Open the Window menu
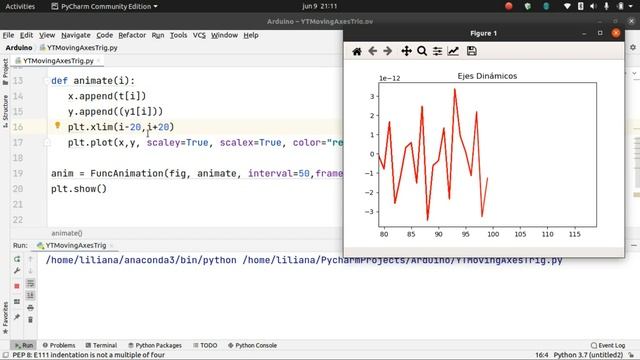The width and height of the screenshot is (640, 360). pos(224,35)
